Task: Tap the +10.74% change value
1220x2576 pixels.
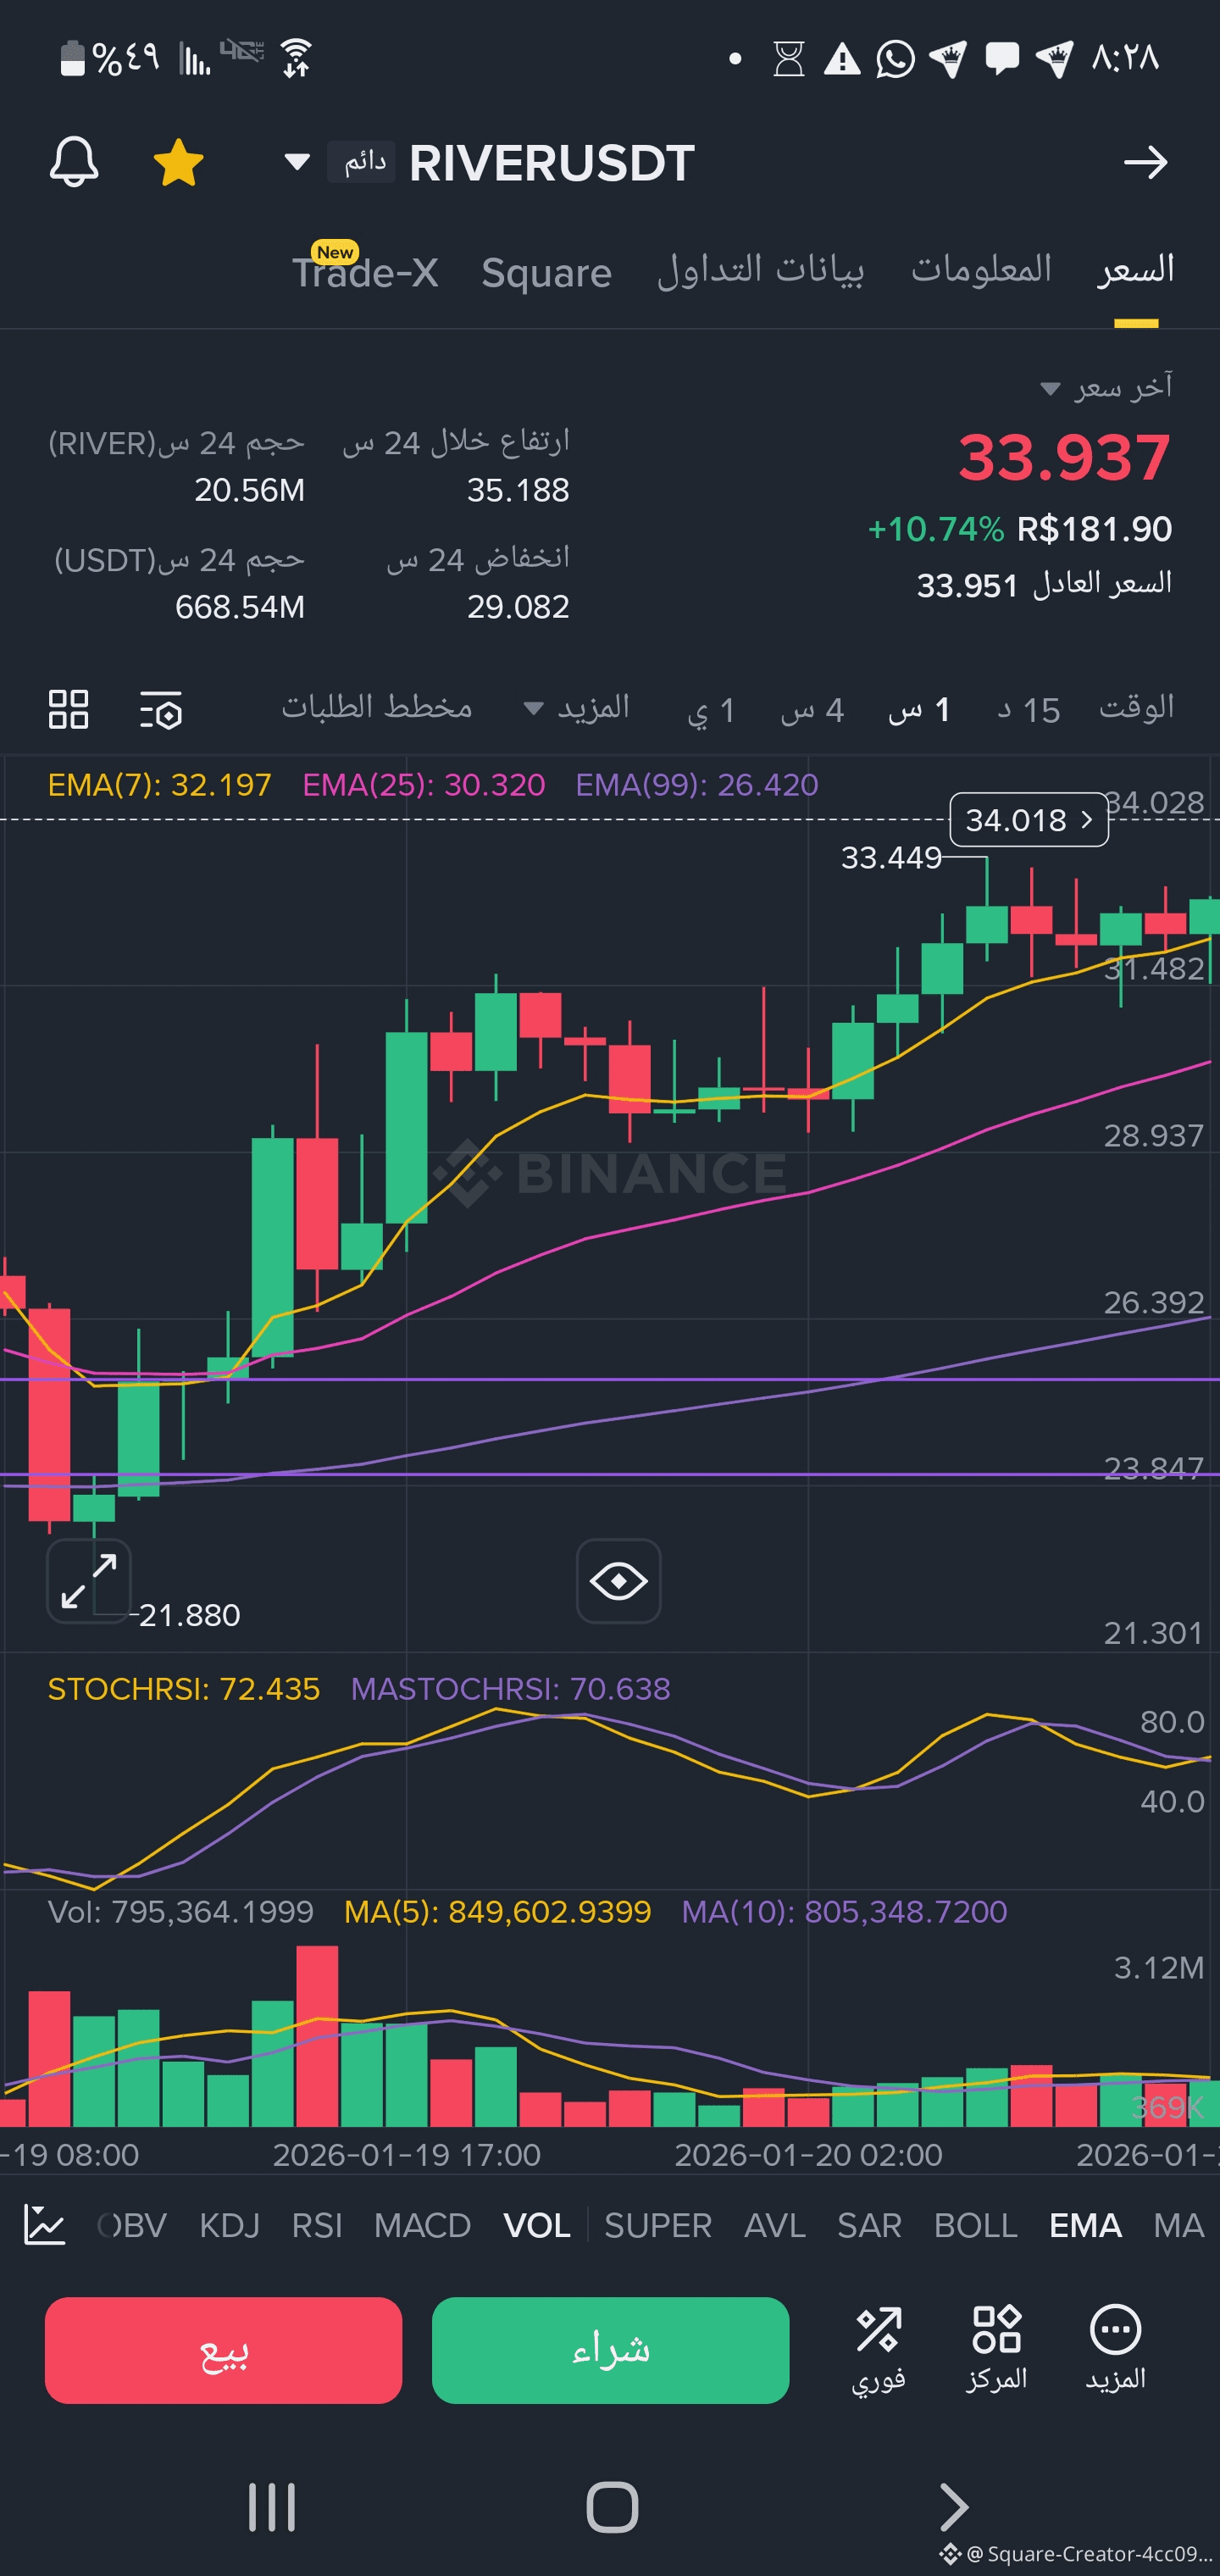Action: [x=936, y=529]
